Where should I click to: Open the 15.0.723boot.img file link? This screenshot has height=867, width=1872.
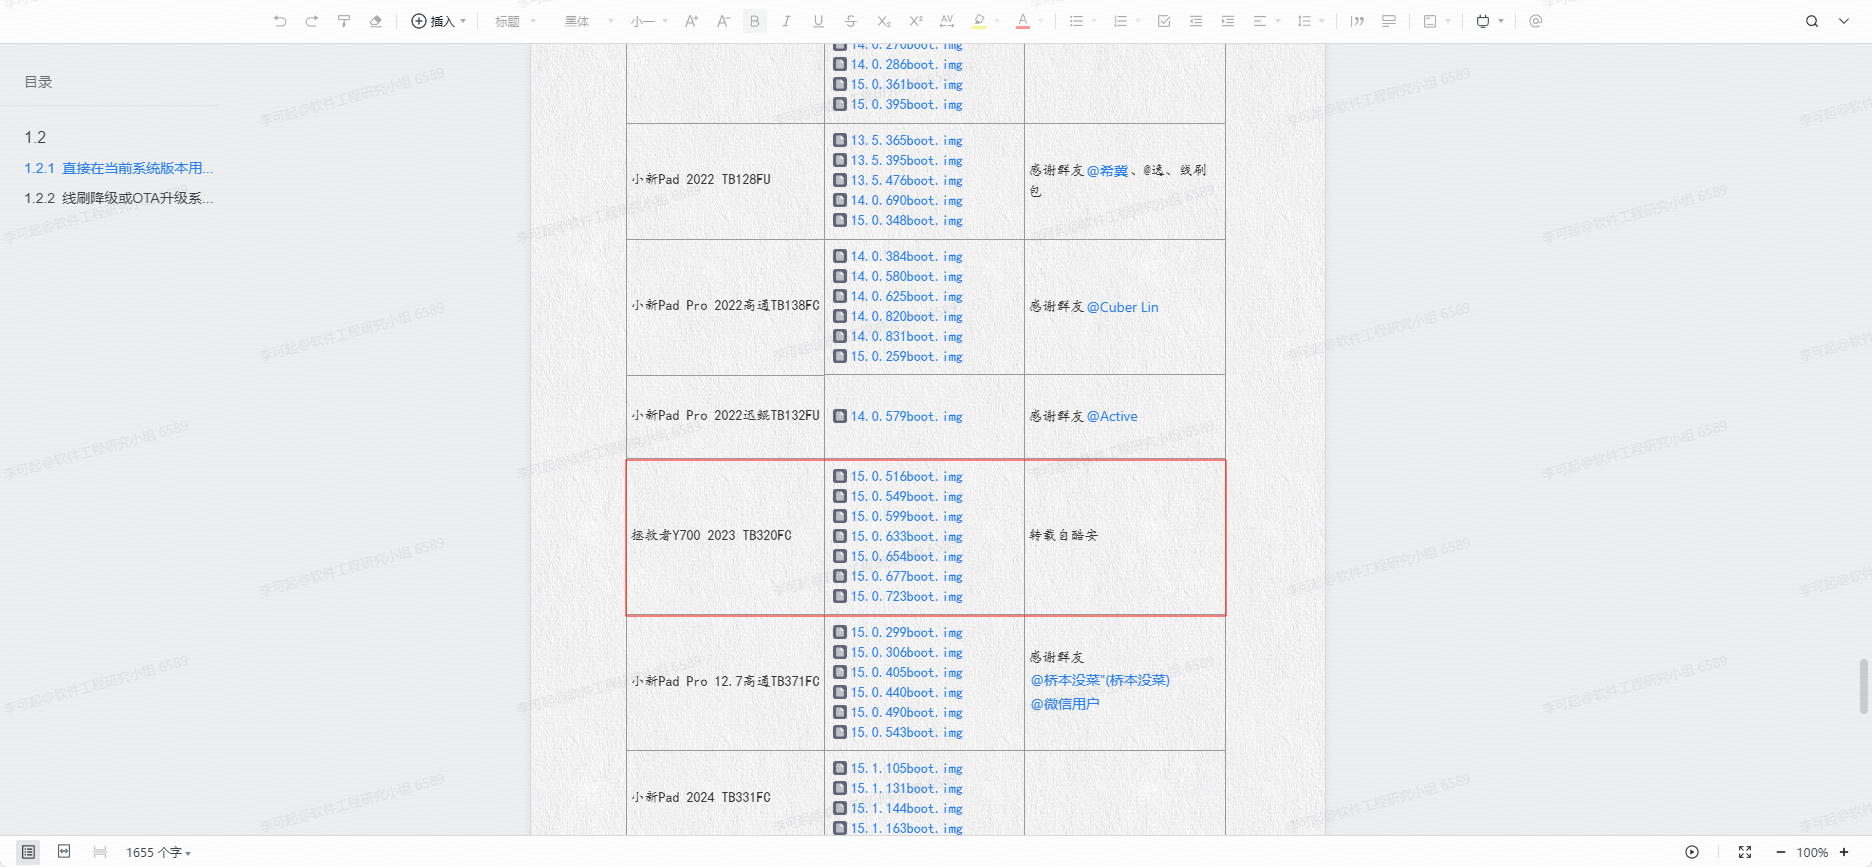tap(898, 597)
